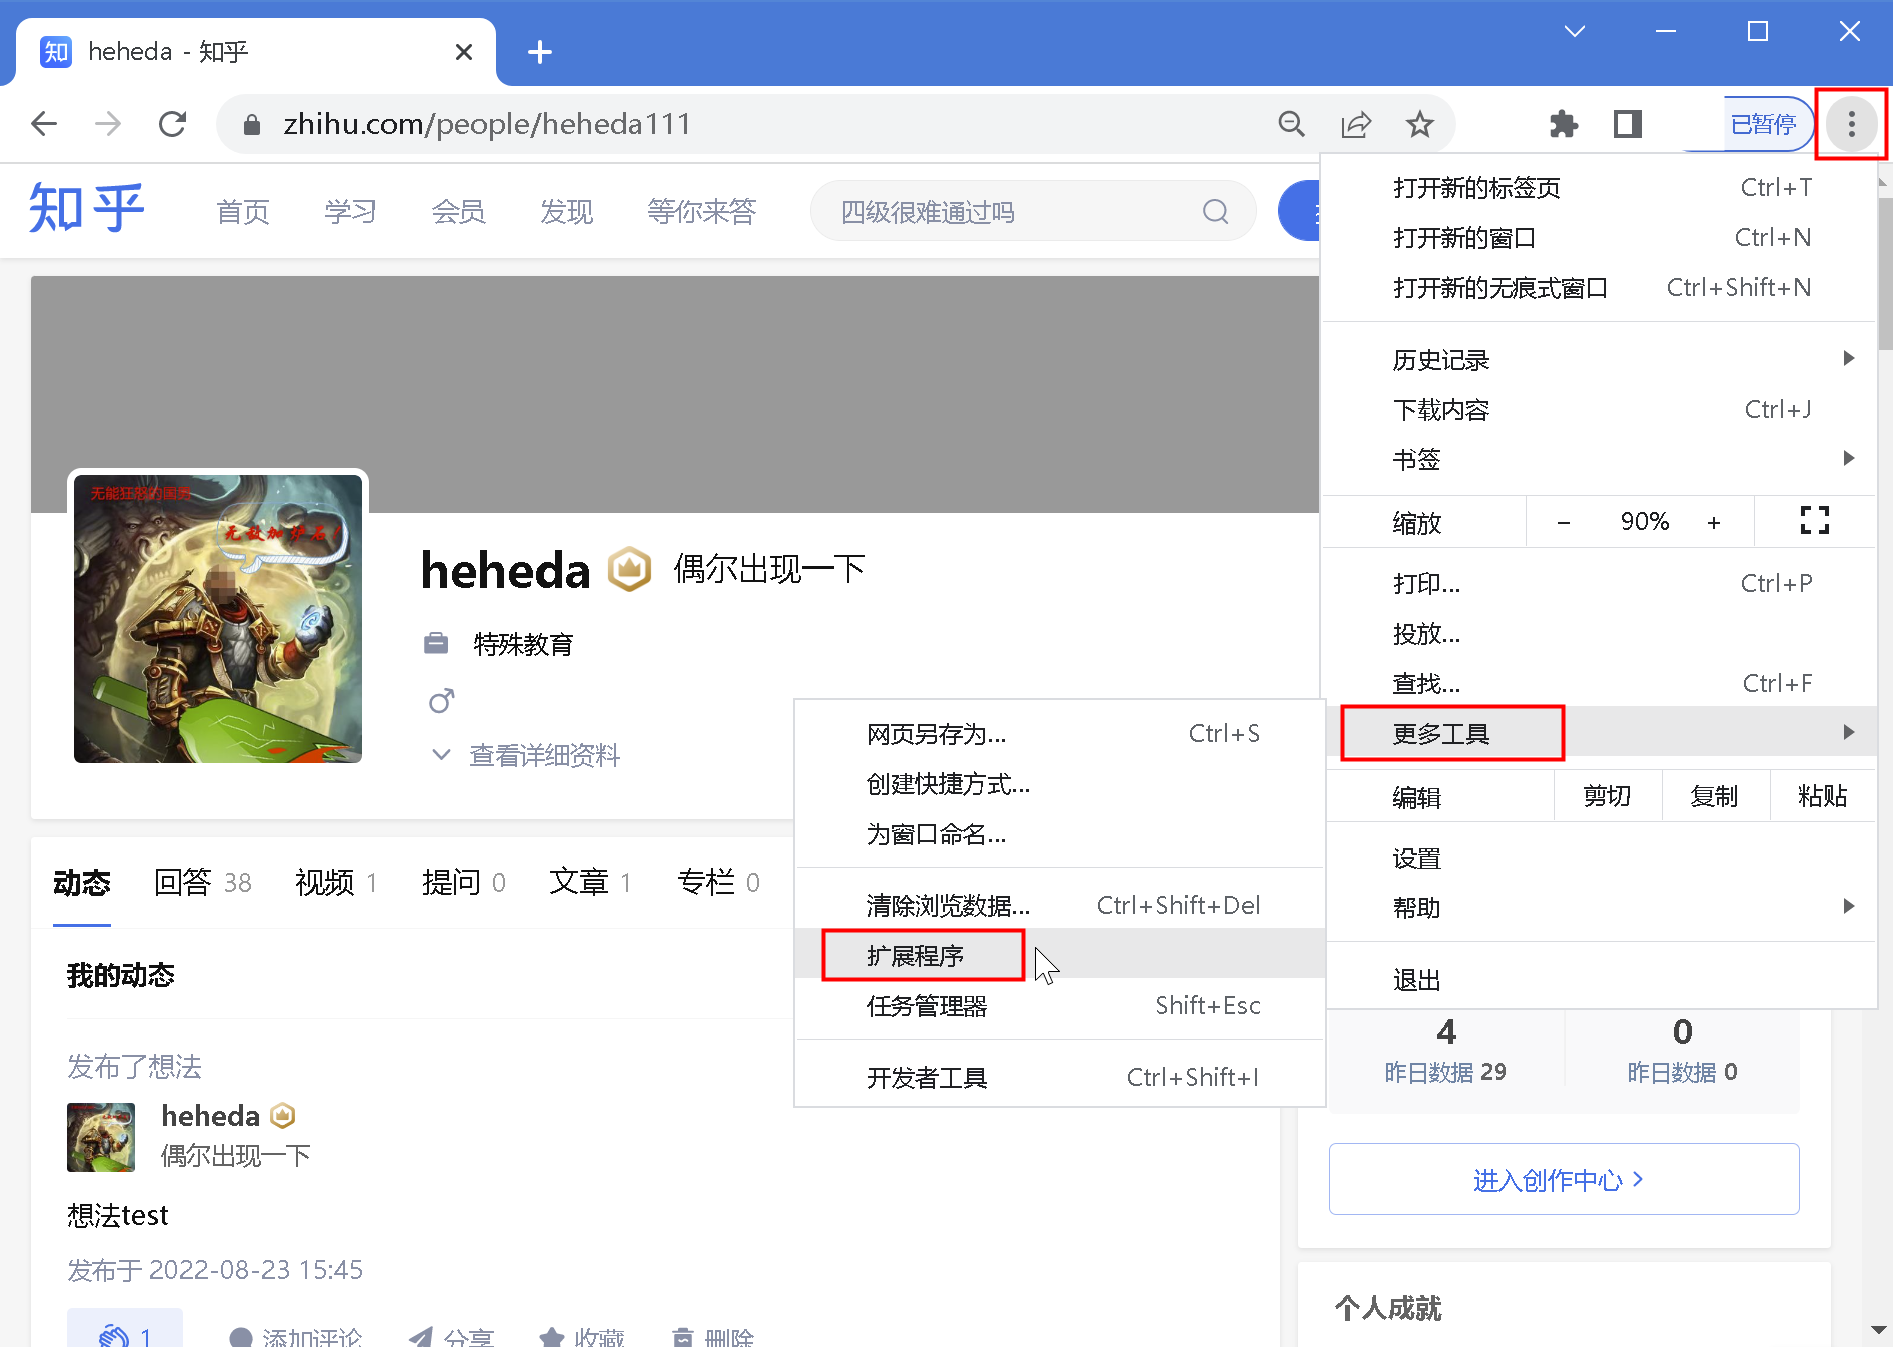The height and width of the screenshot is (1347, 1893).
Task: Expand 查看详细资料 on the profile
Action: coord(544,755)
